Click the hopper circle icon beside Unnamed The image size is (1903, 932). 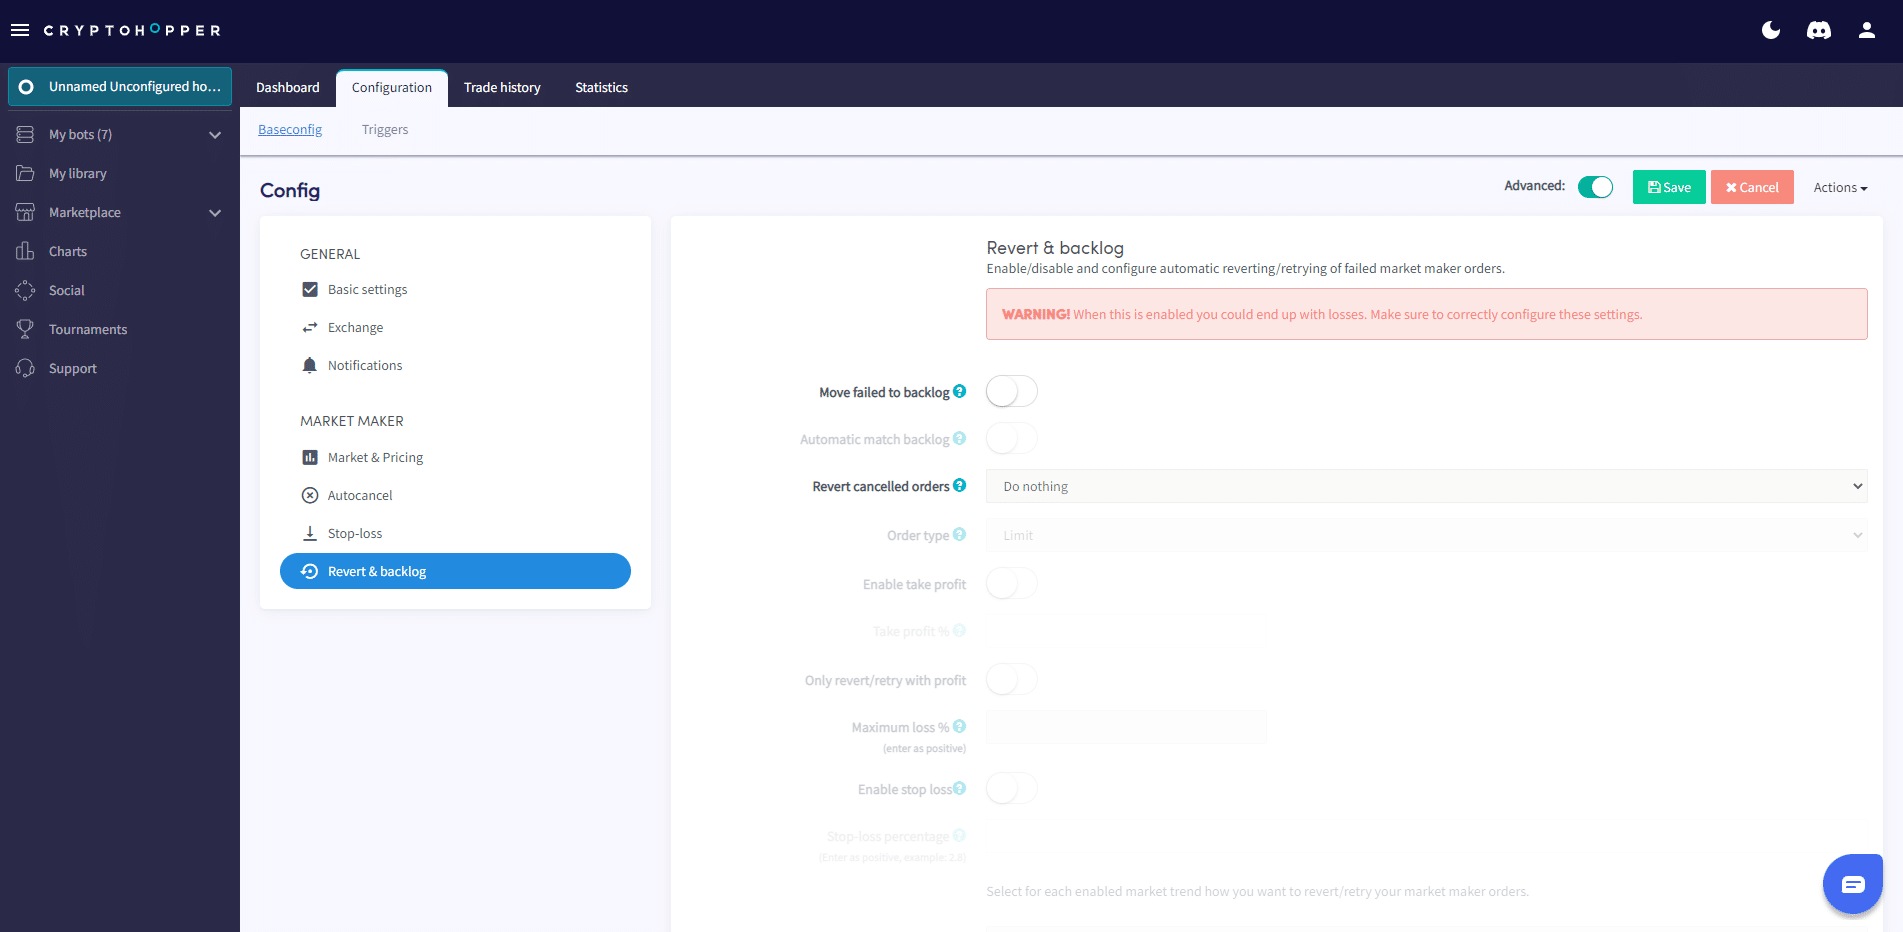(x=26, y=87)
